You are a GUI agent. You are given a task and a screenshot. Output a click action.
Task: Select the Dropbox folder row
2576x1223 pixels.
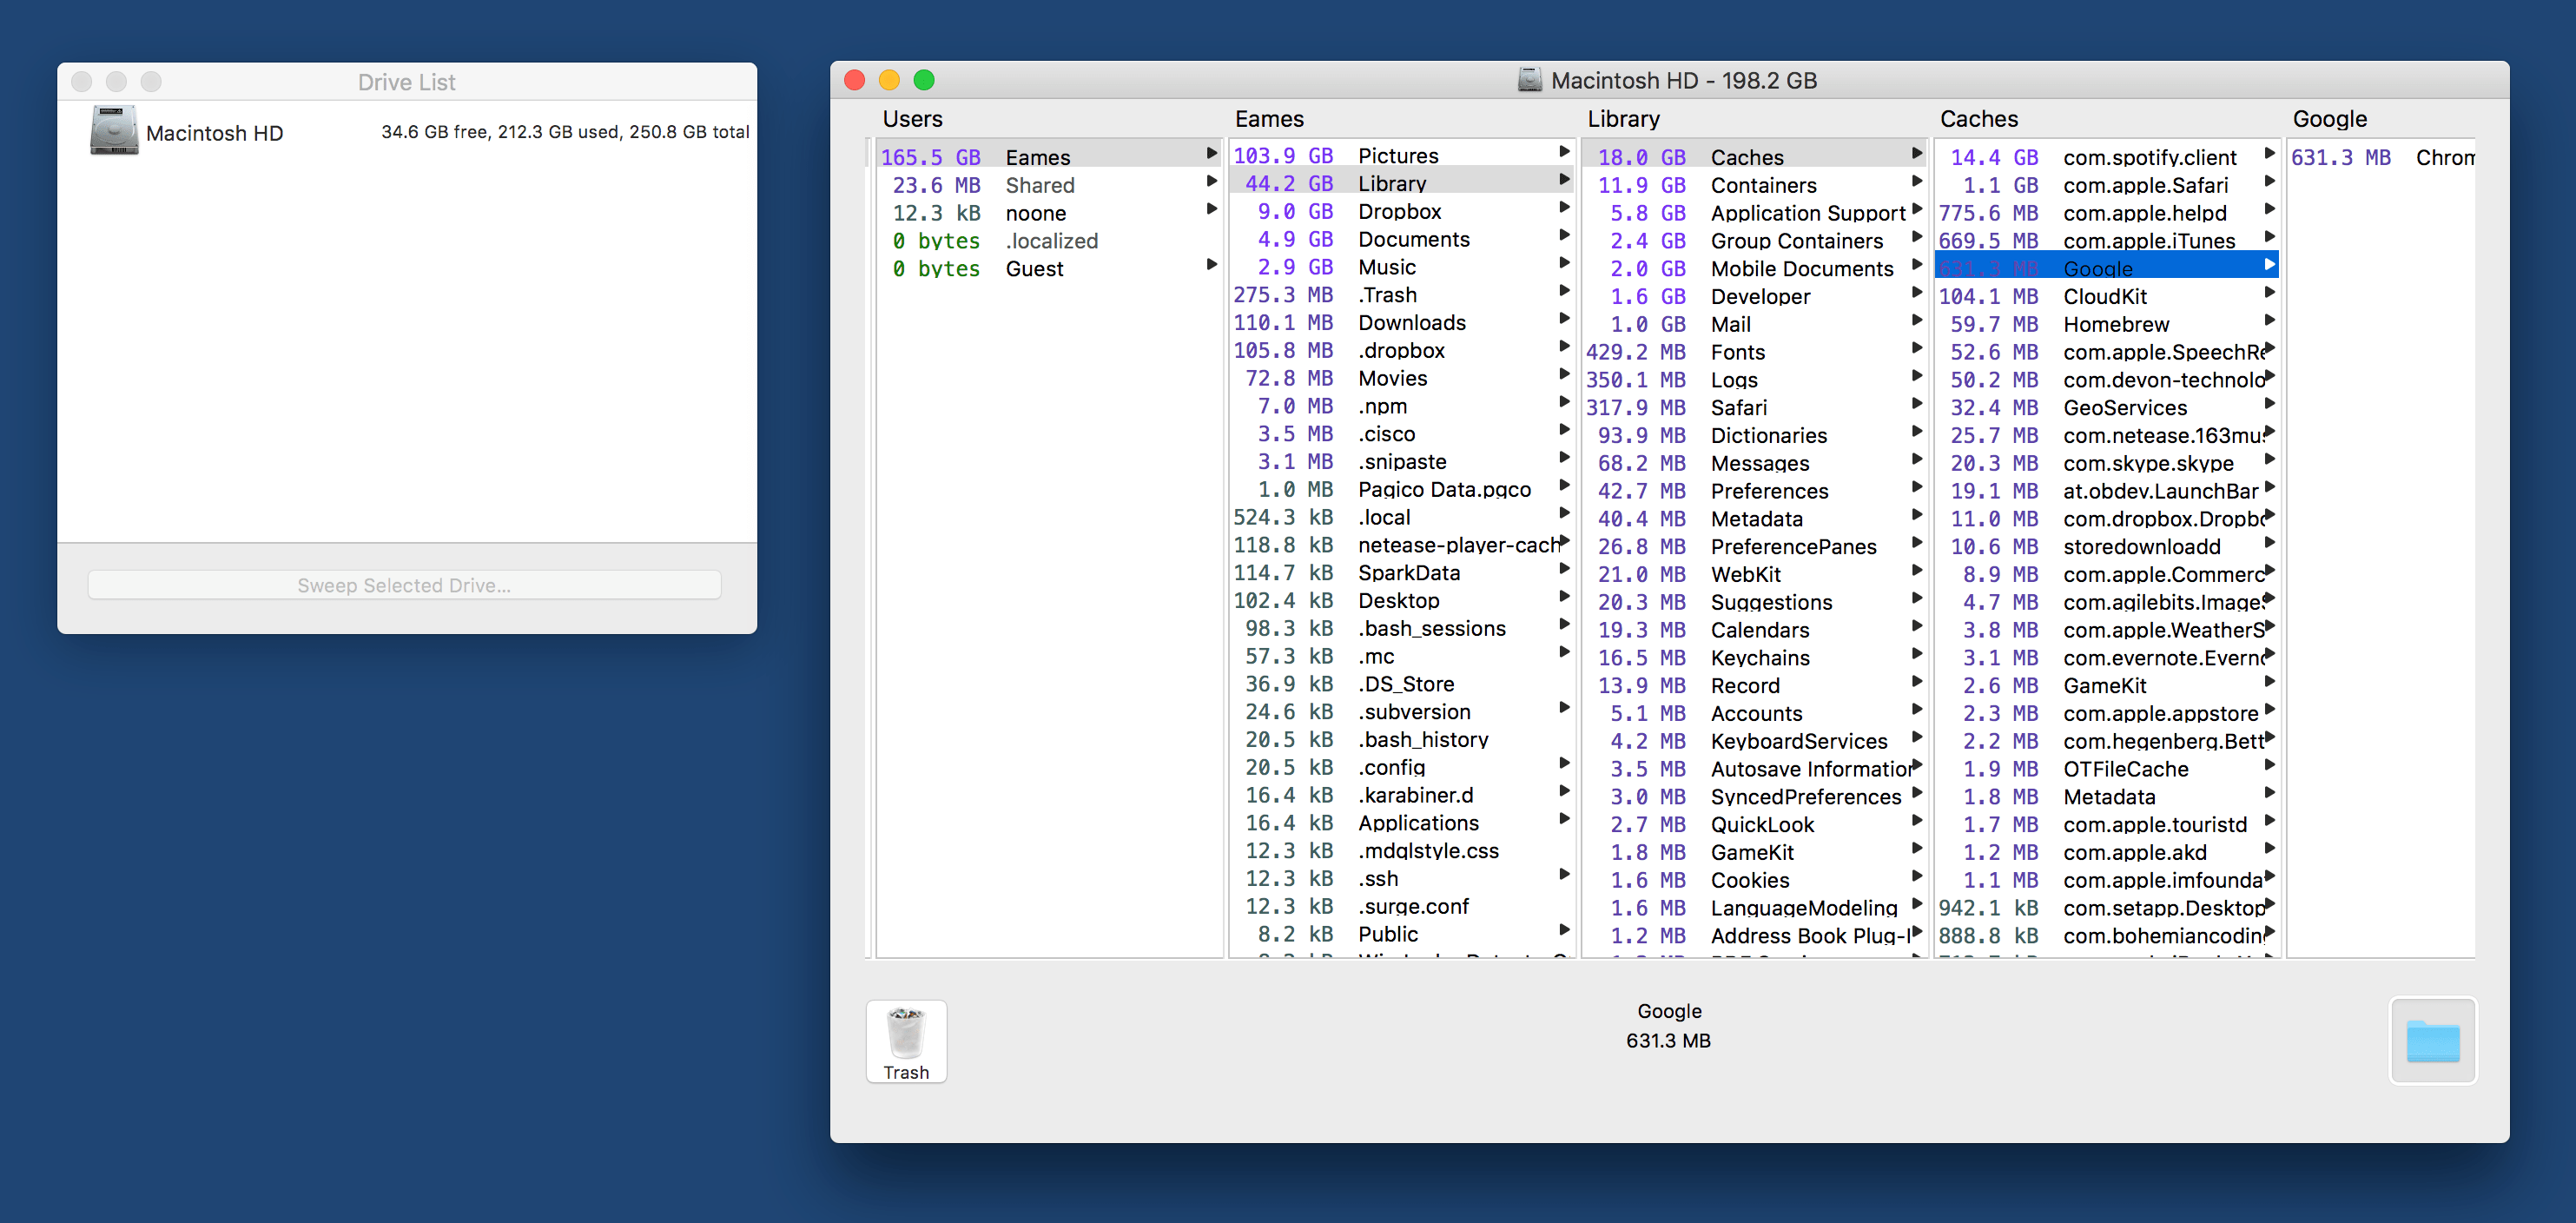coord(1398,212)
